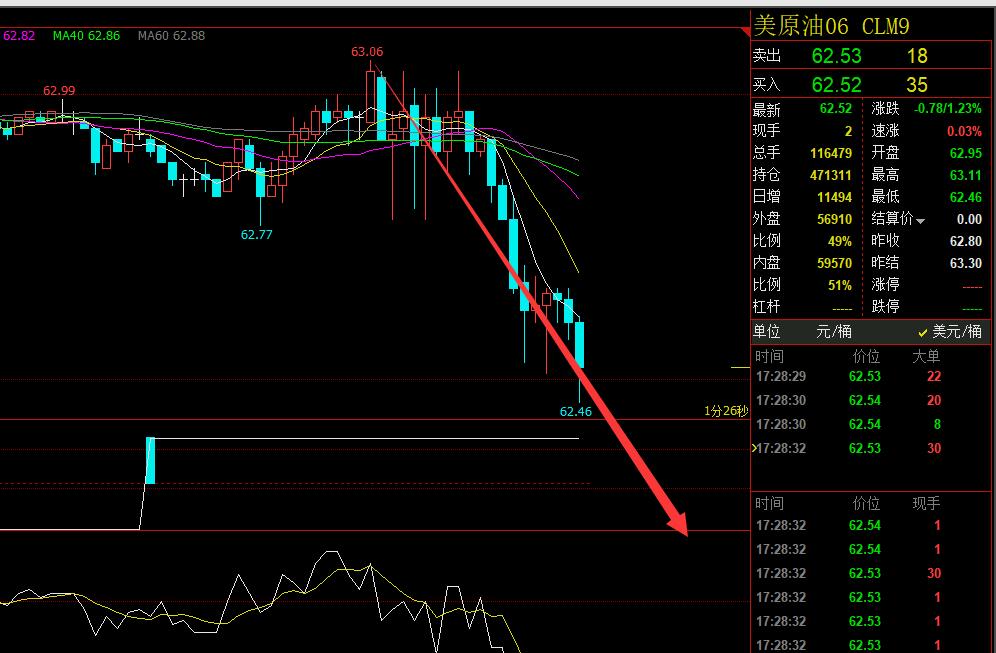Click the 大单 column header

click(926, 357)
